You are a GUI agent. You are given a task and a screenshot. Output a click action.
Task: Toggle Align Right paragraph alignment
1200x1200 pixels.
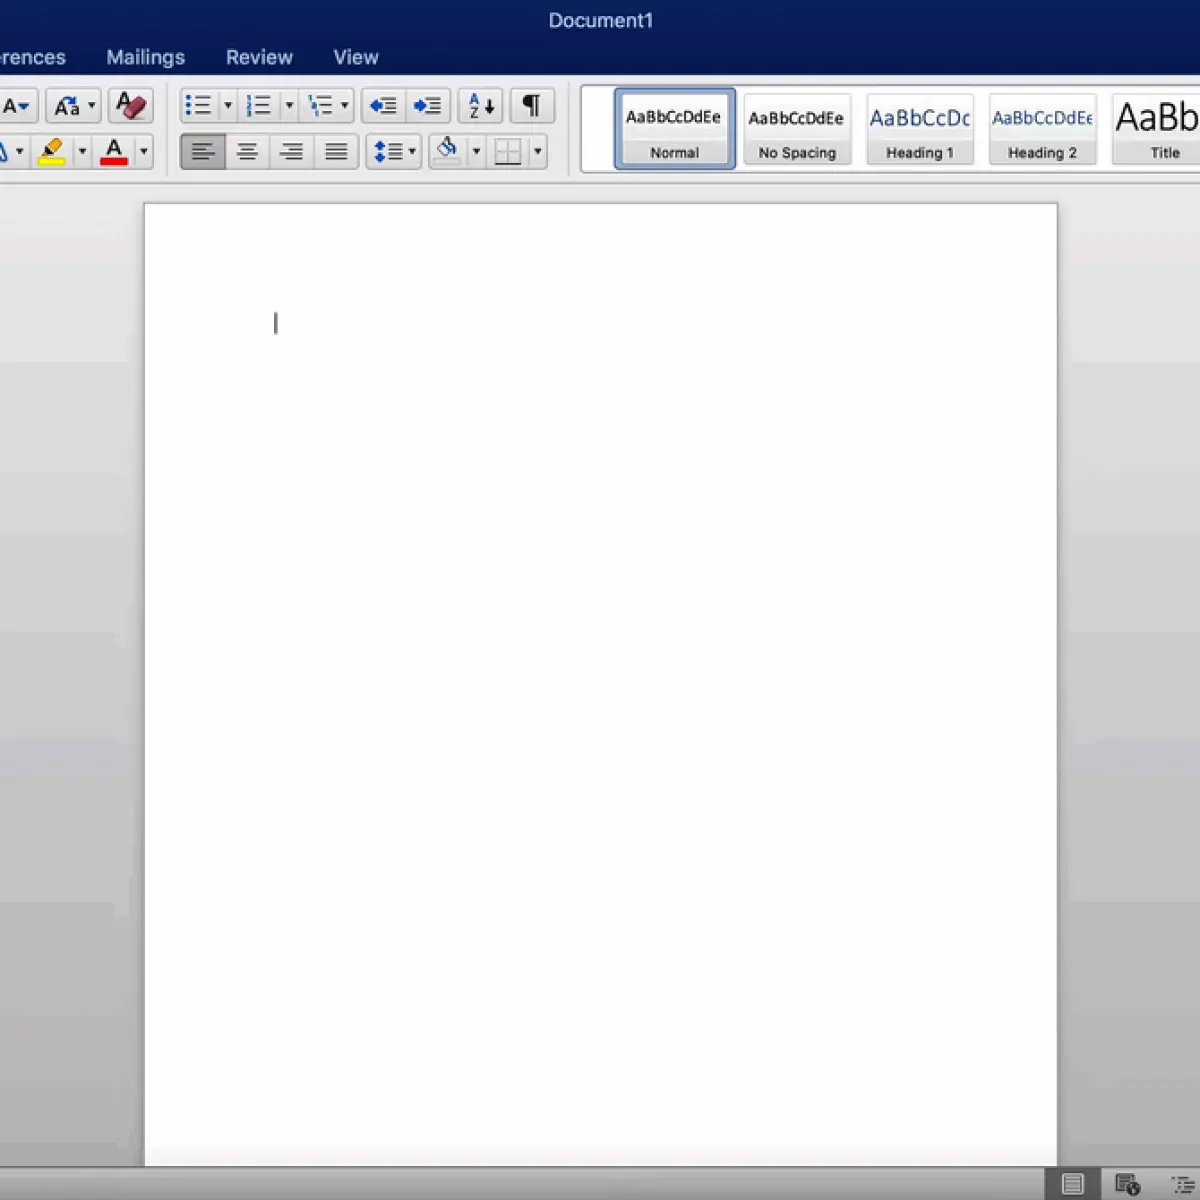291,151
